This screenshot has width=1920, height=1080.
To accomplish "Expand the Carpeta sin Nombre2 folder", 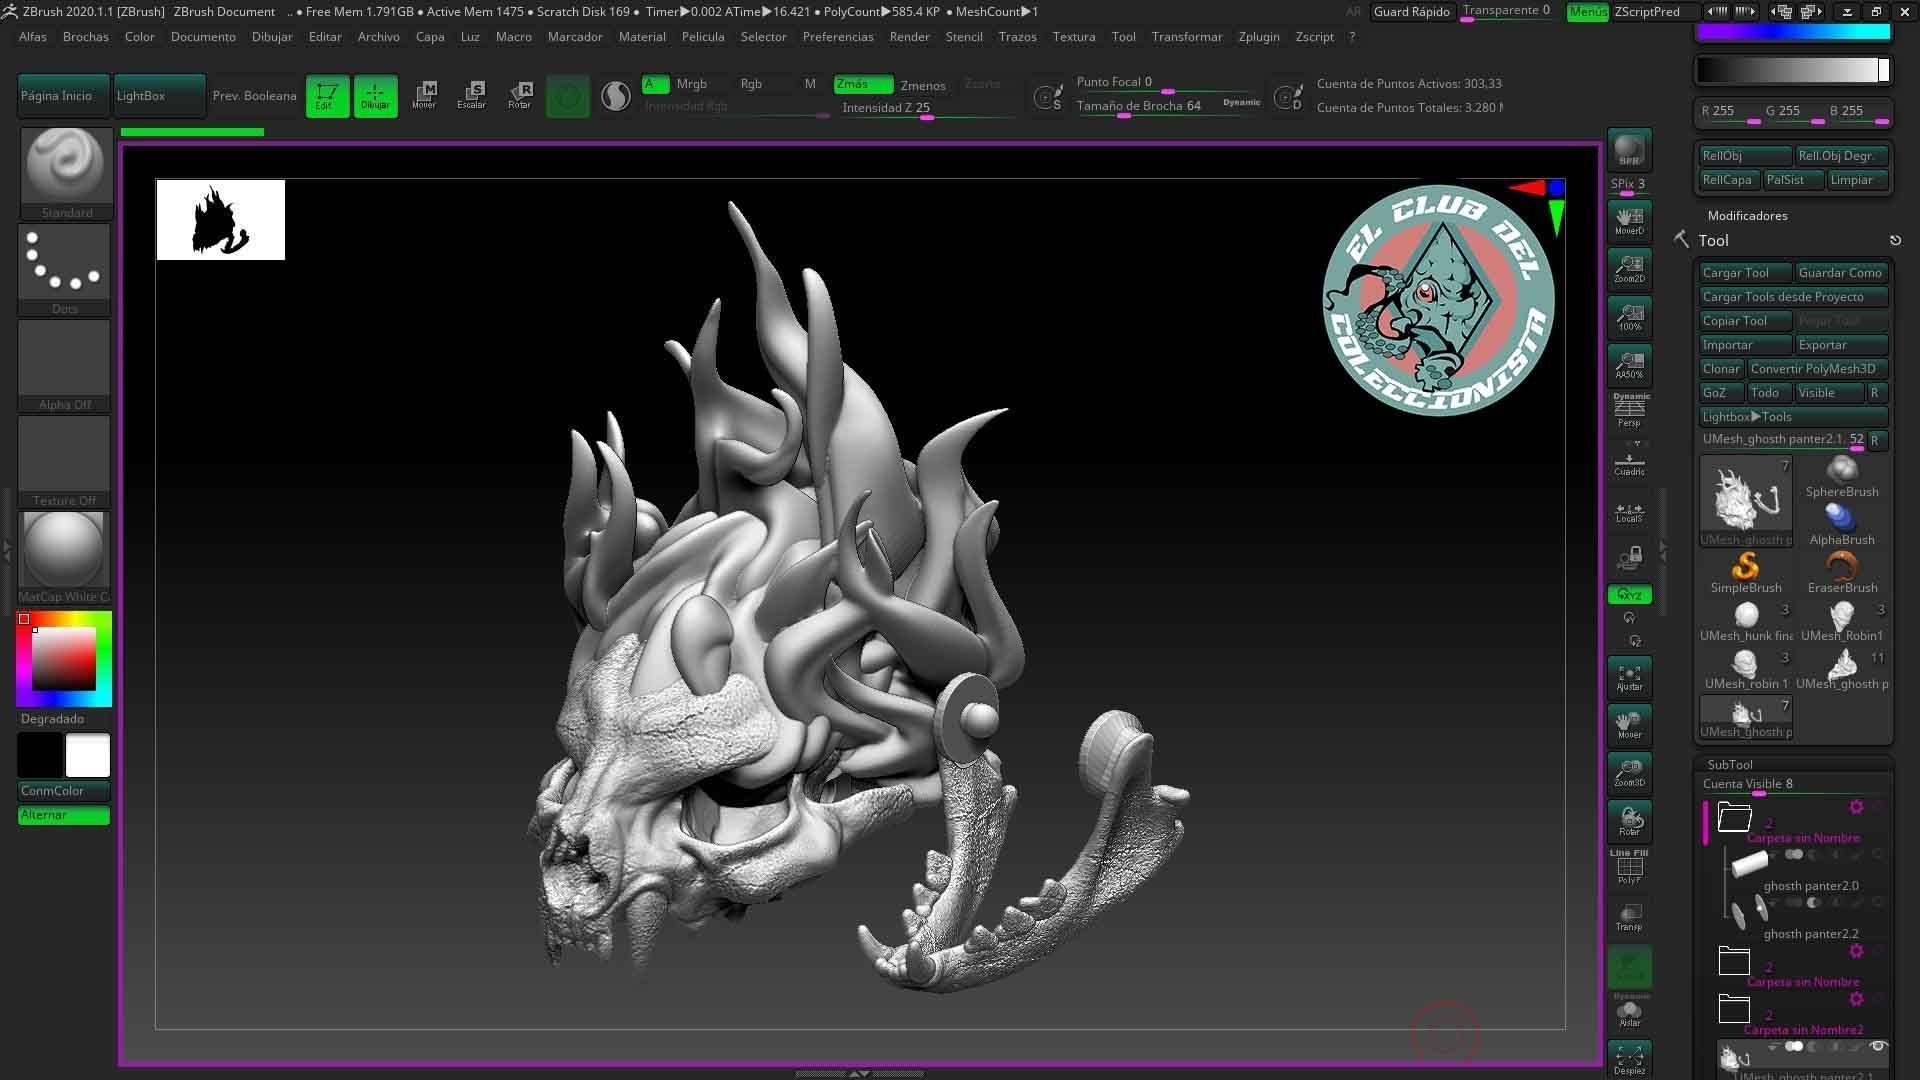I will click(x=1734, y=1009).
